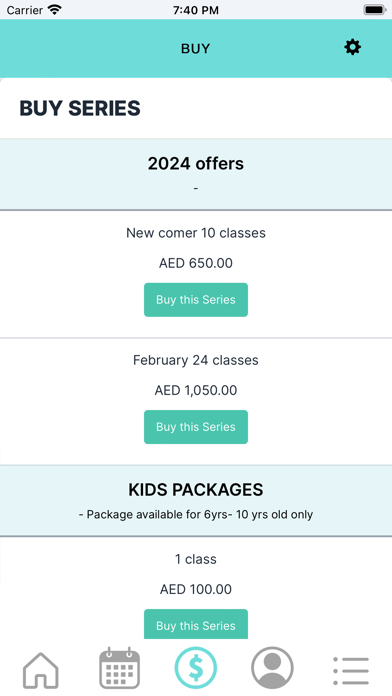Go to the Home tab icon
Screen dimensions: 392x696
(x=40, y=670)
